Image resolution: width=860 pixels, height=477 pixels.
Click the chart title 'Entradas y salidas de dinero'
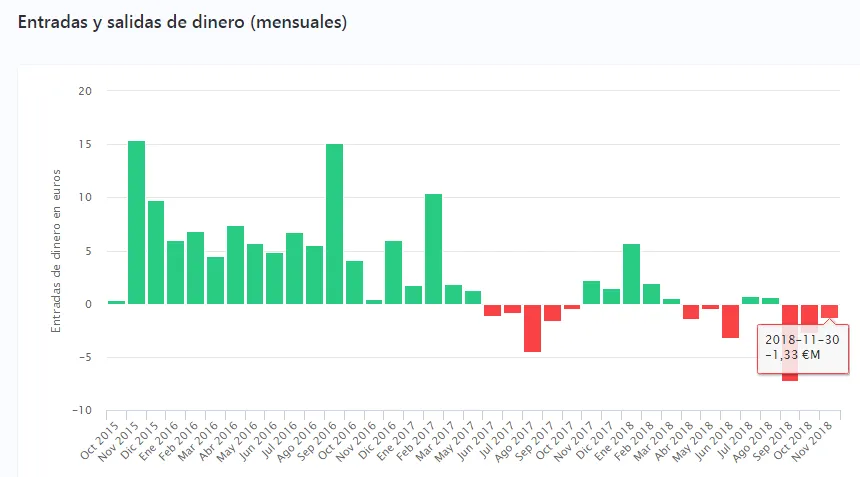pos(182,22)
